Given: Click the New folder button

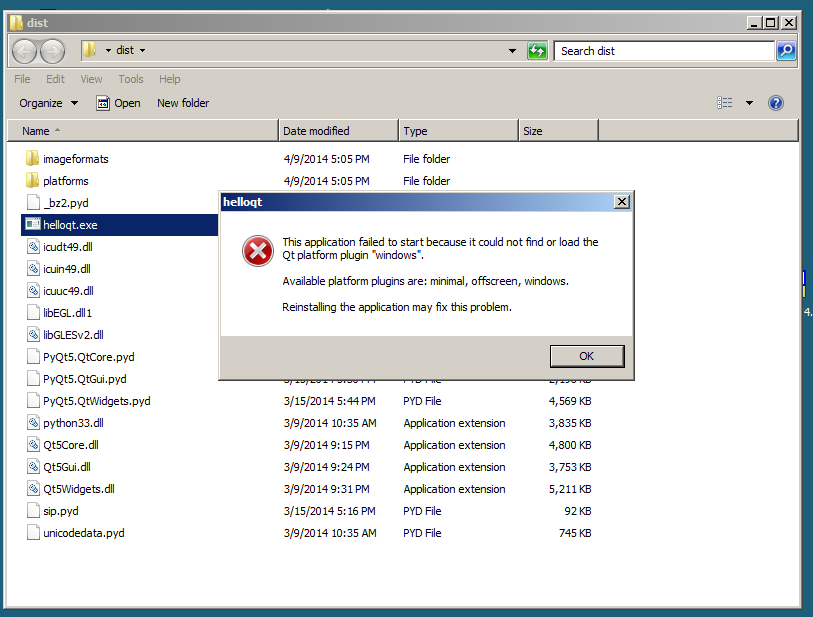Looking at the screenshot, I should coord(183,103).
